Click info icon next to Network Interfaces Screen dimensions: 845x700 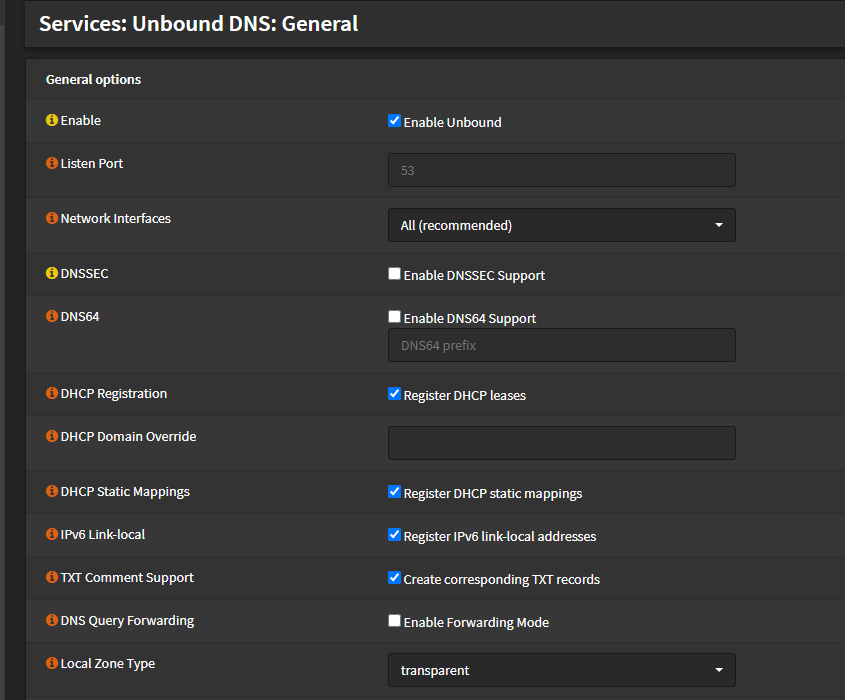click(52, 218)
